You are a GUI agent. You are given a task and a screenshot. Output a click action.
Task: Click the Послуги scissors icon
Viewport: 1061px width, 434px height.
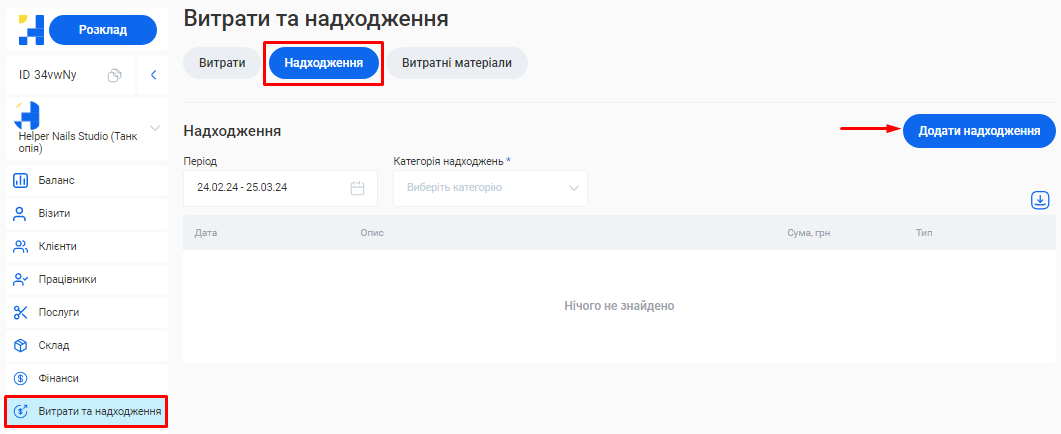click(x=20, y=313)
